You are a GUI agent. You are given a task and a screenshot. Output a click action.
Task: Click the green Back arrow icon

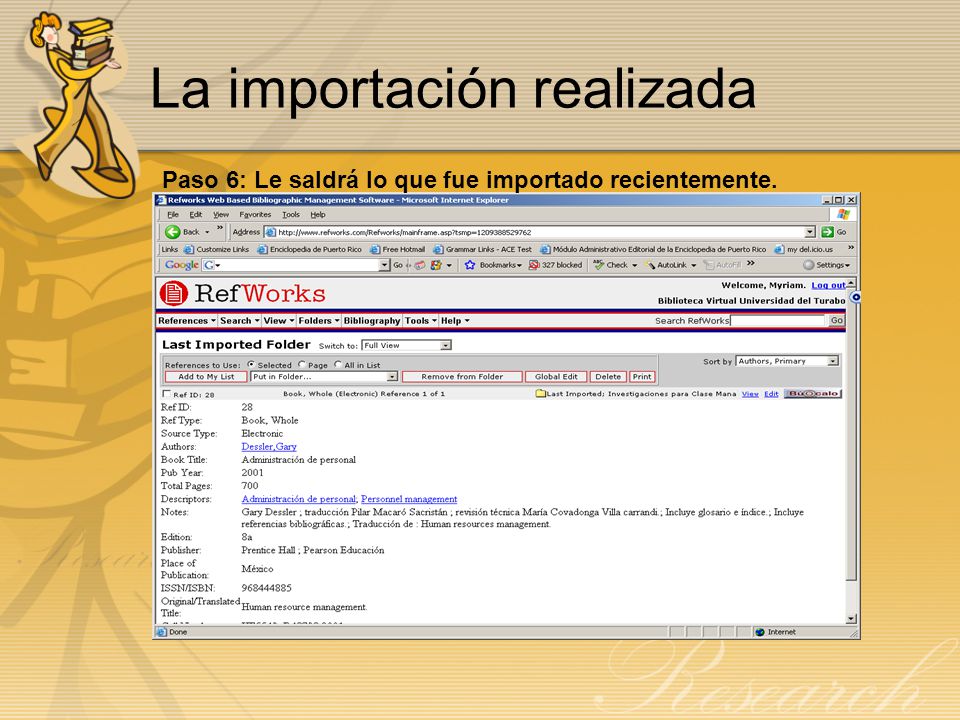[x=172, y=232]
